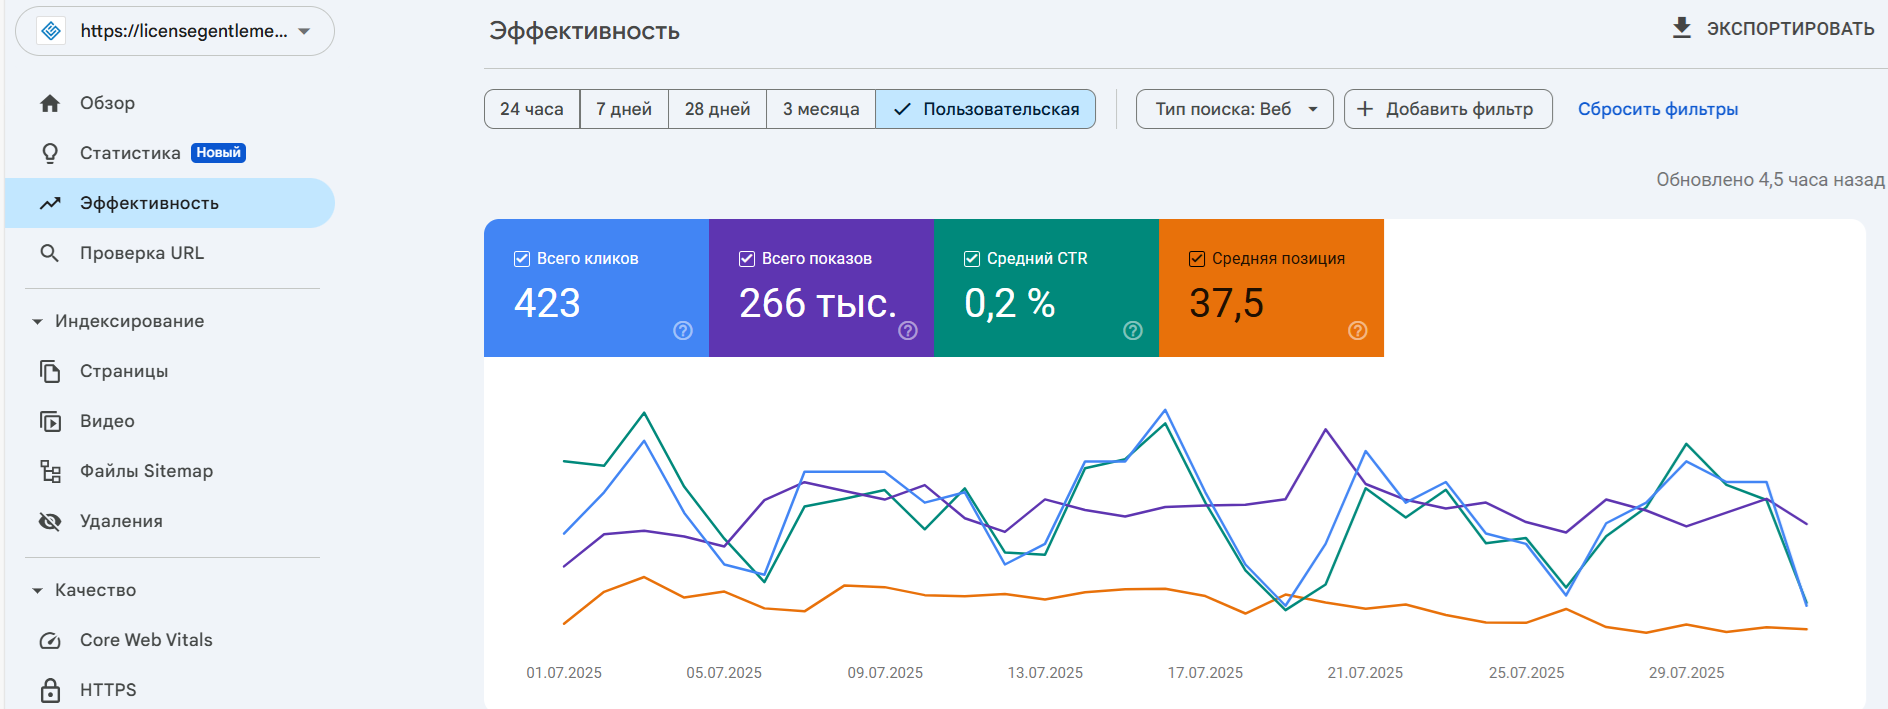The image size is (1888, 709).
Task: Uncheck the Total clicks checkbox
Action: [x=522, y=259]
